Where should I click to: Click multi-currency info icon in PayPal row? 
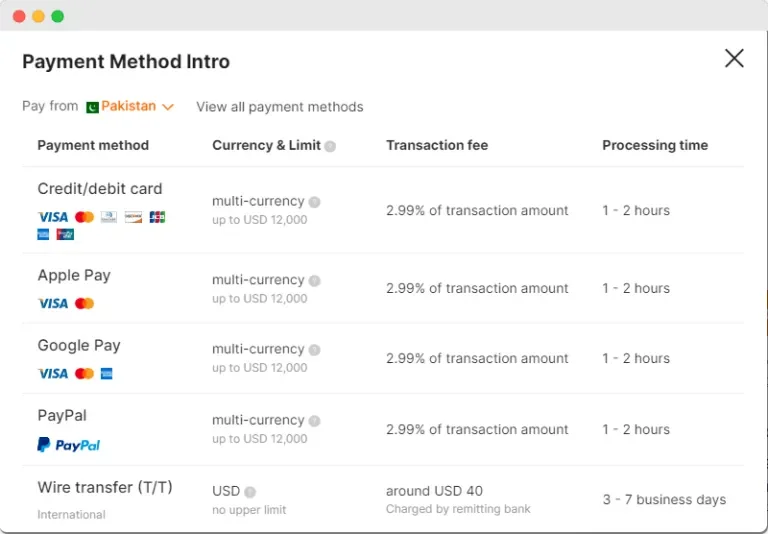pyautogui.click(x=314, y=421)
